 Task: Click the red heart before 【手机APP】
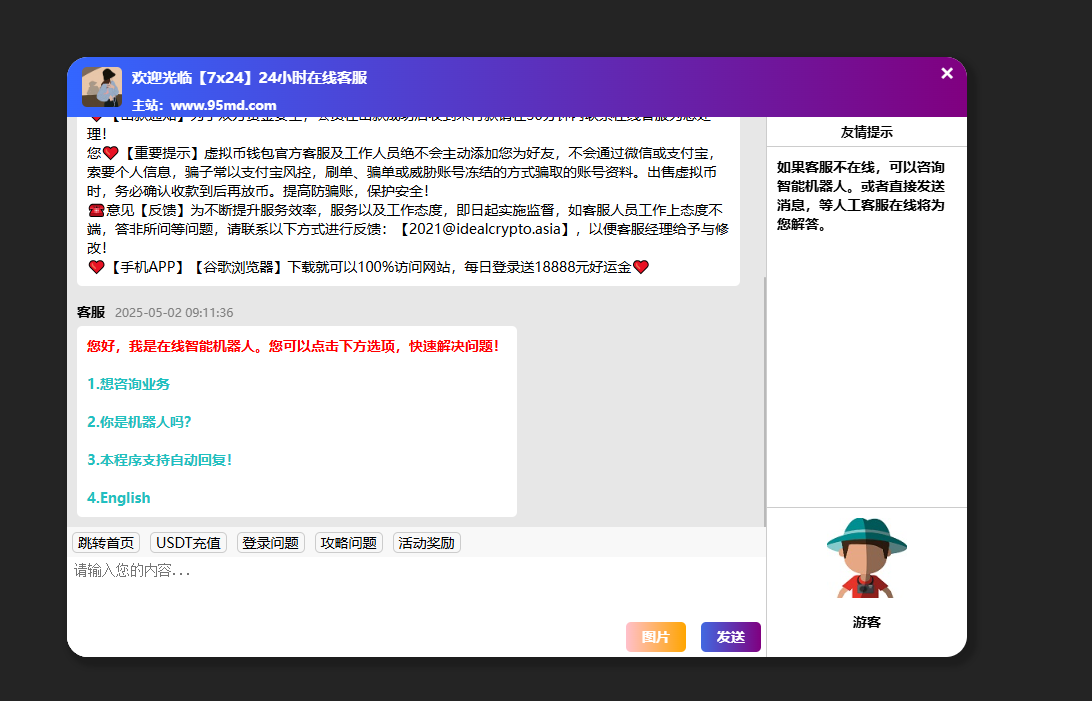(x=96, y=267)
